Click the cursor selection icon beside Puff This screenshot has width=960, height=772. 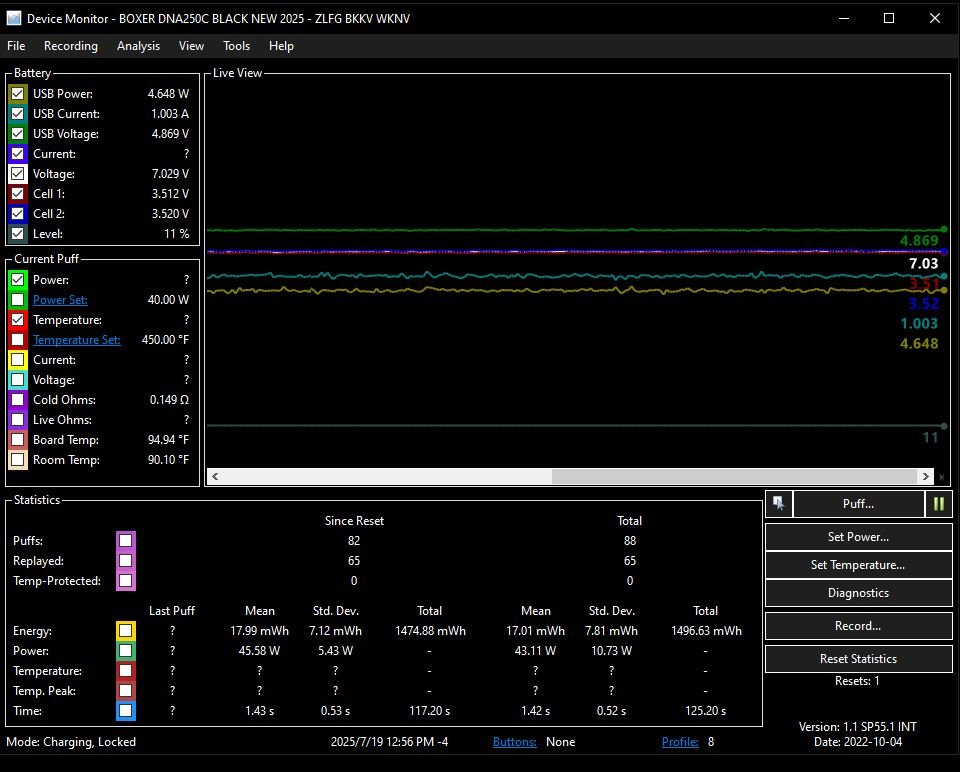(x=779, y=504)
